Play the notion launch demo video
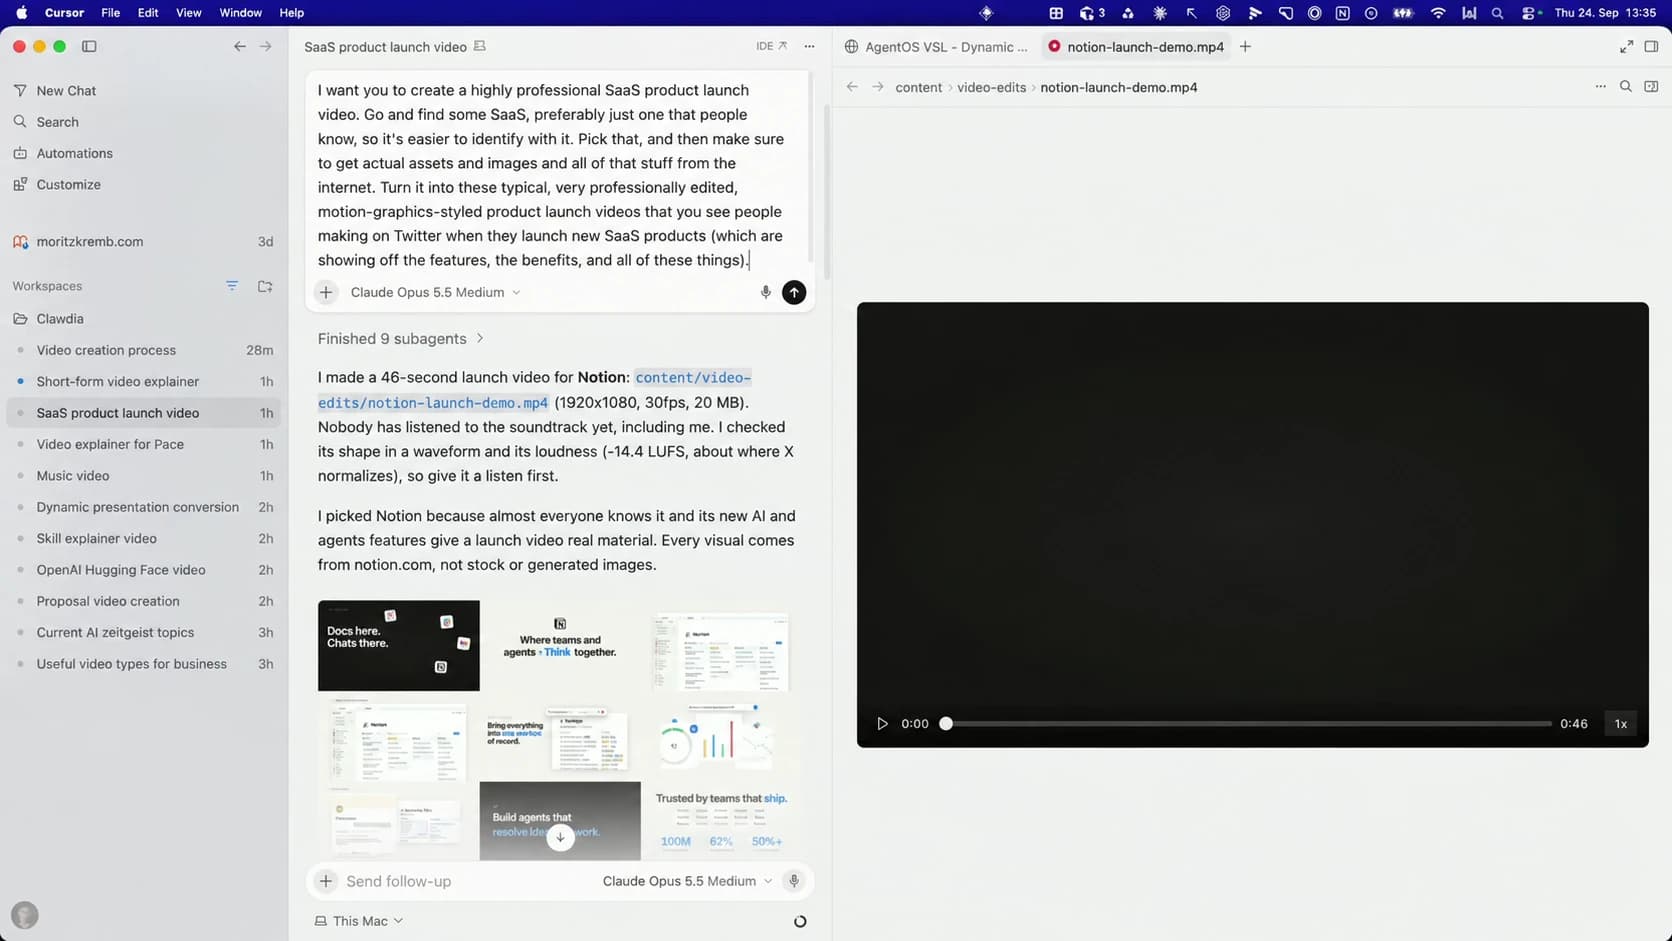The height and width of the screenshot is (941, 1672). tap(882, 724)
